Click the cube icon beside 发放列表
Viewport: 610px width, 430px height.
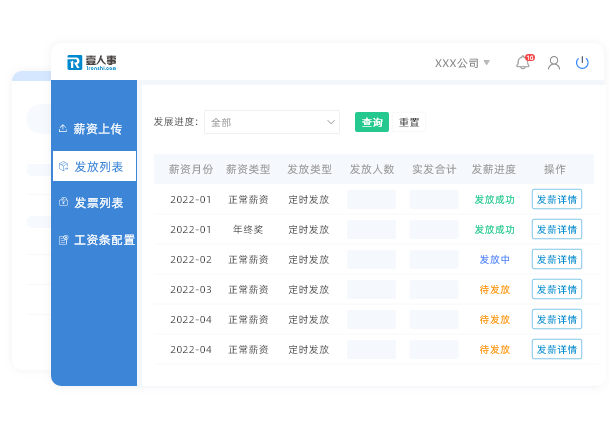(63, 167)
